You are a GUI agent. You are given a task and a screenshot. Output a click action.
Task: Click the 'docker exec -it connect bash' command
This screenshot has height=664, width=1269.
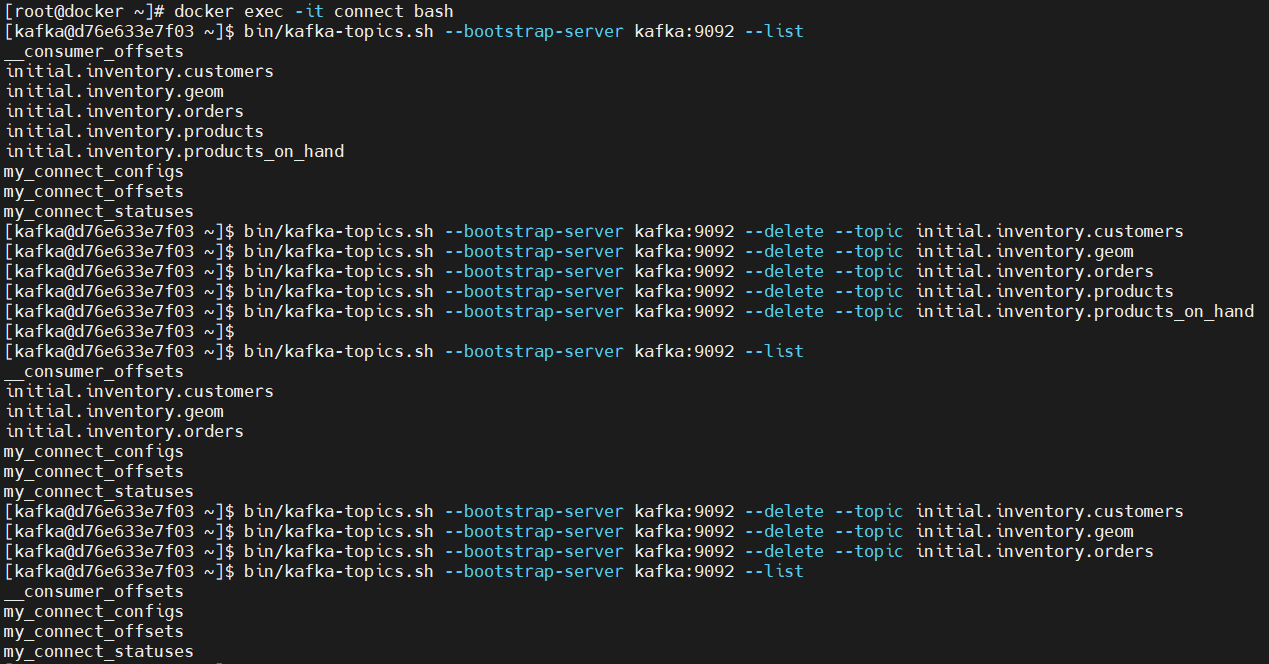pos(314,12)
